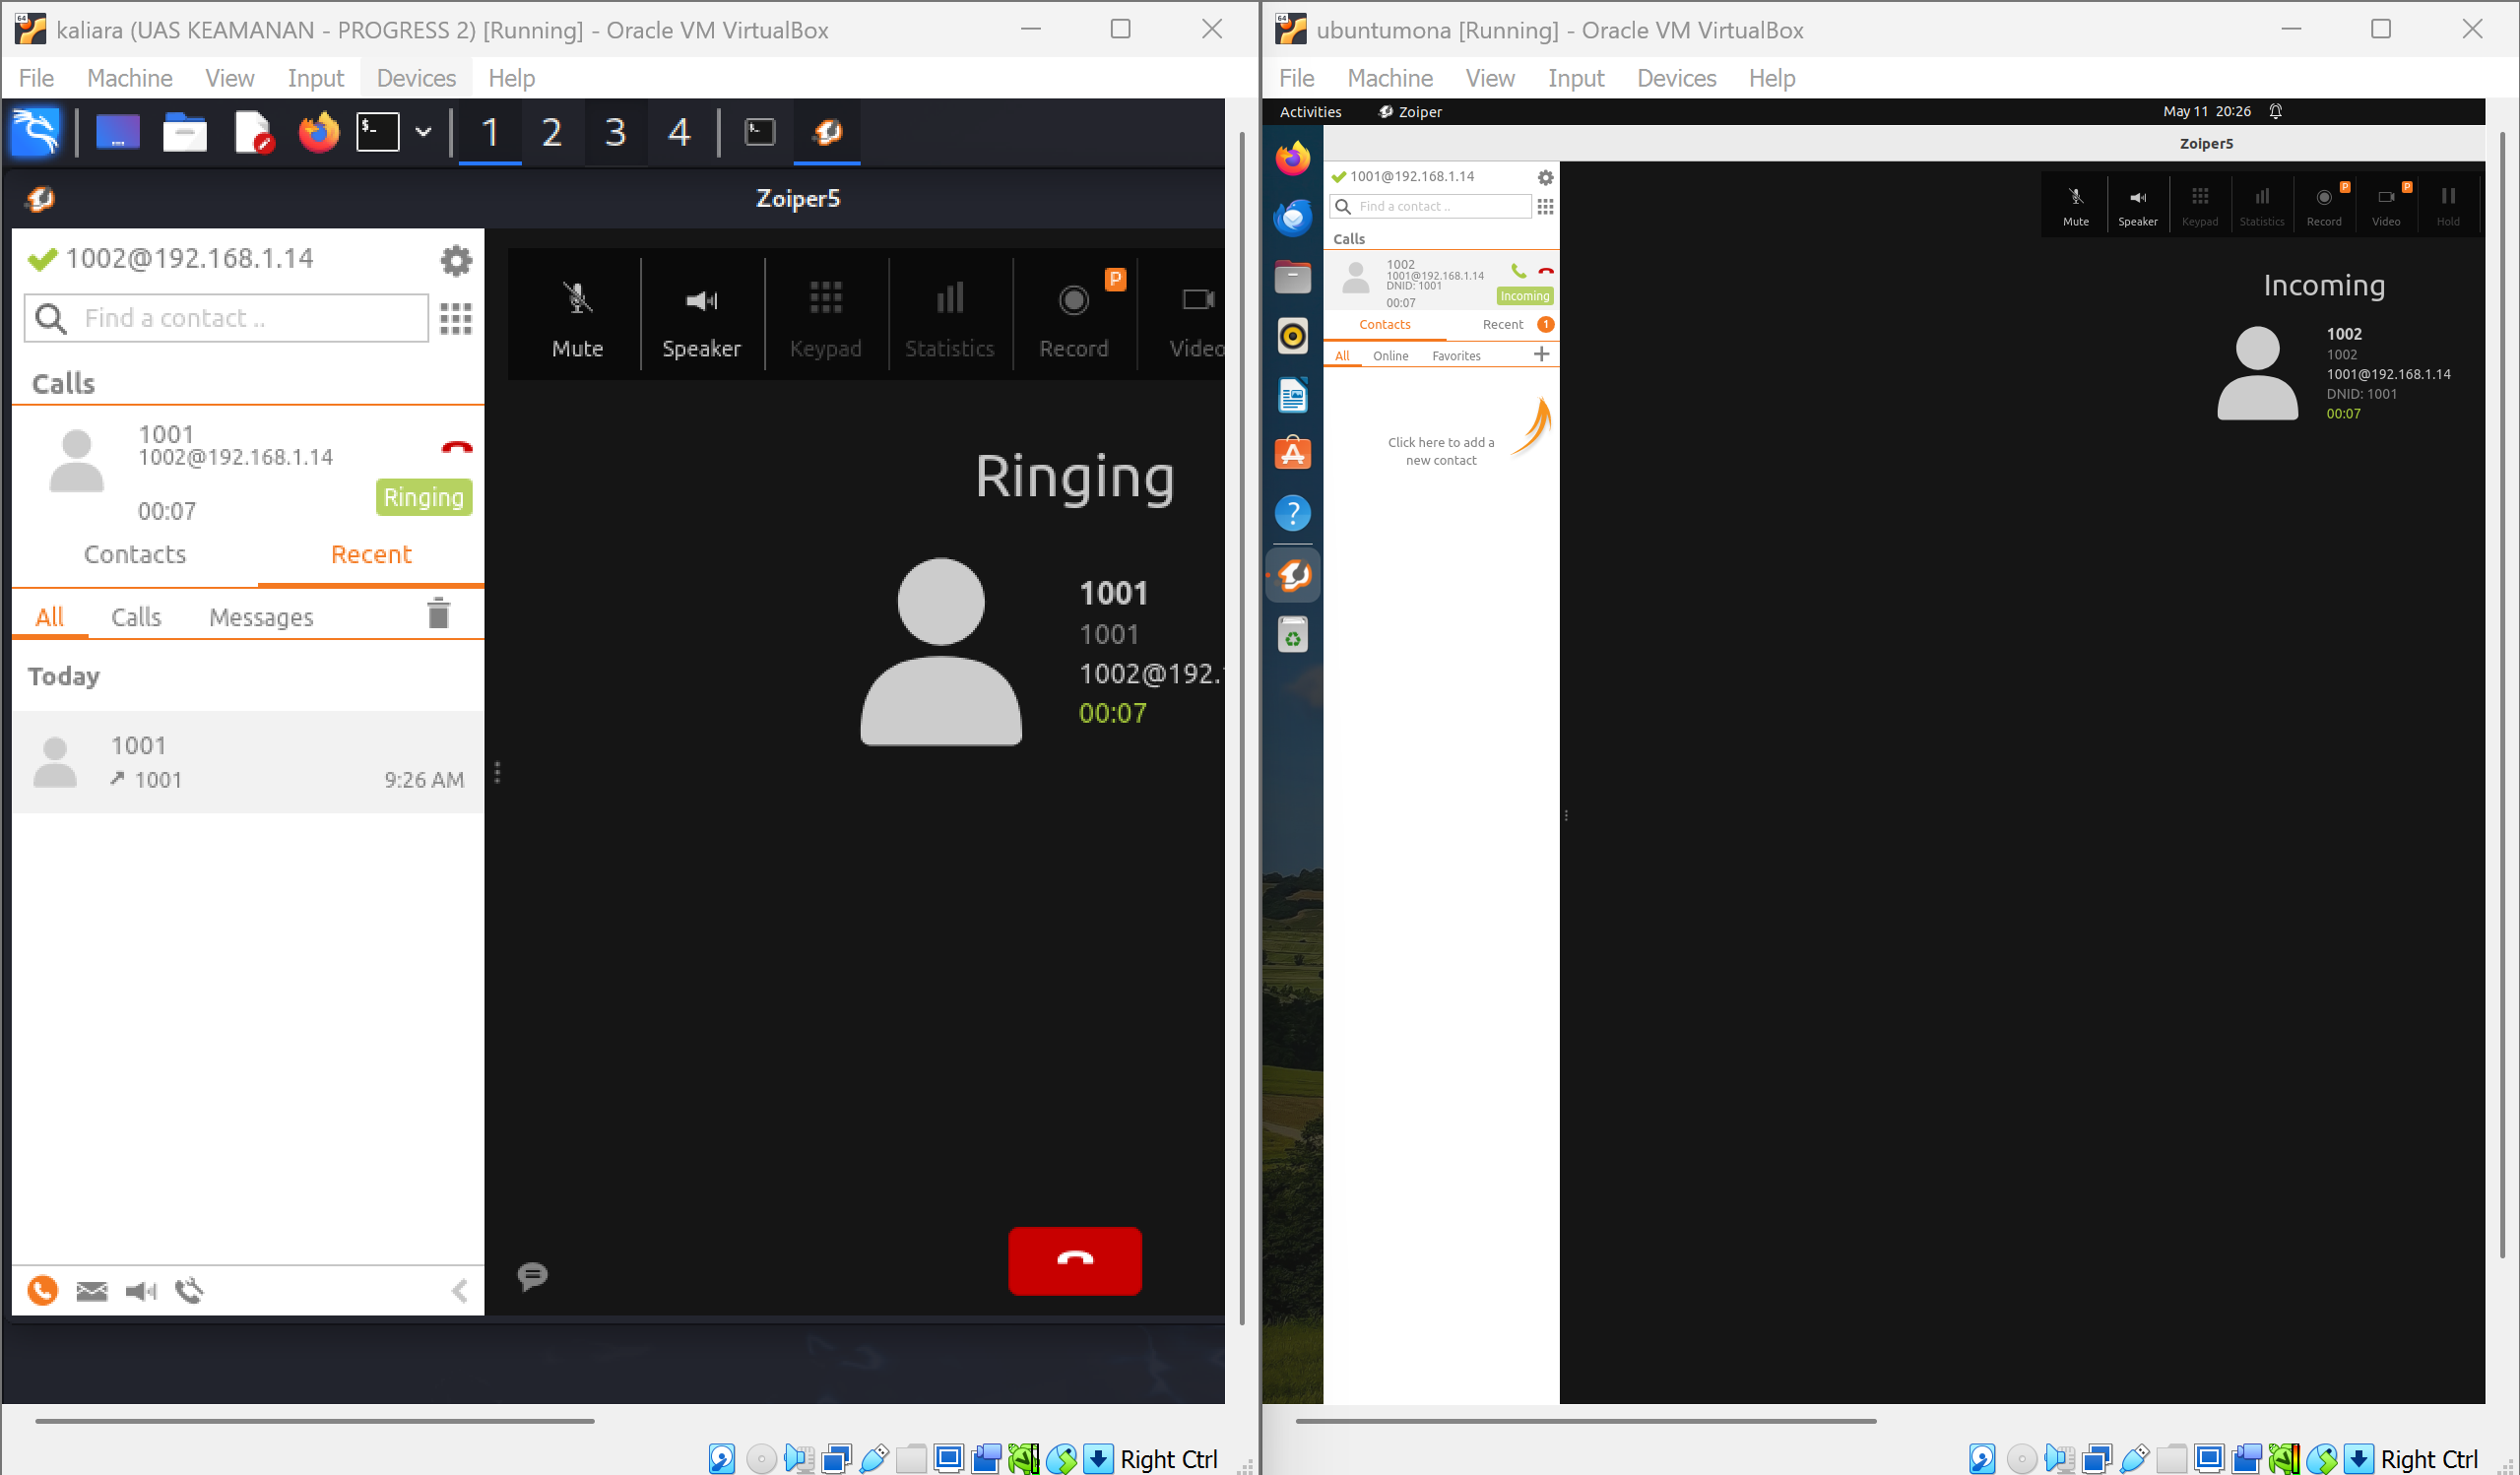Click Hold in Ubuntu Zoiper toolbar
2520x1475 pixels.
tap(2447, 205)
